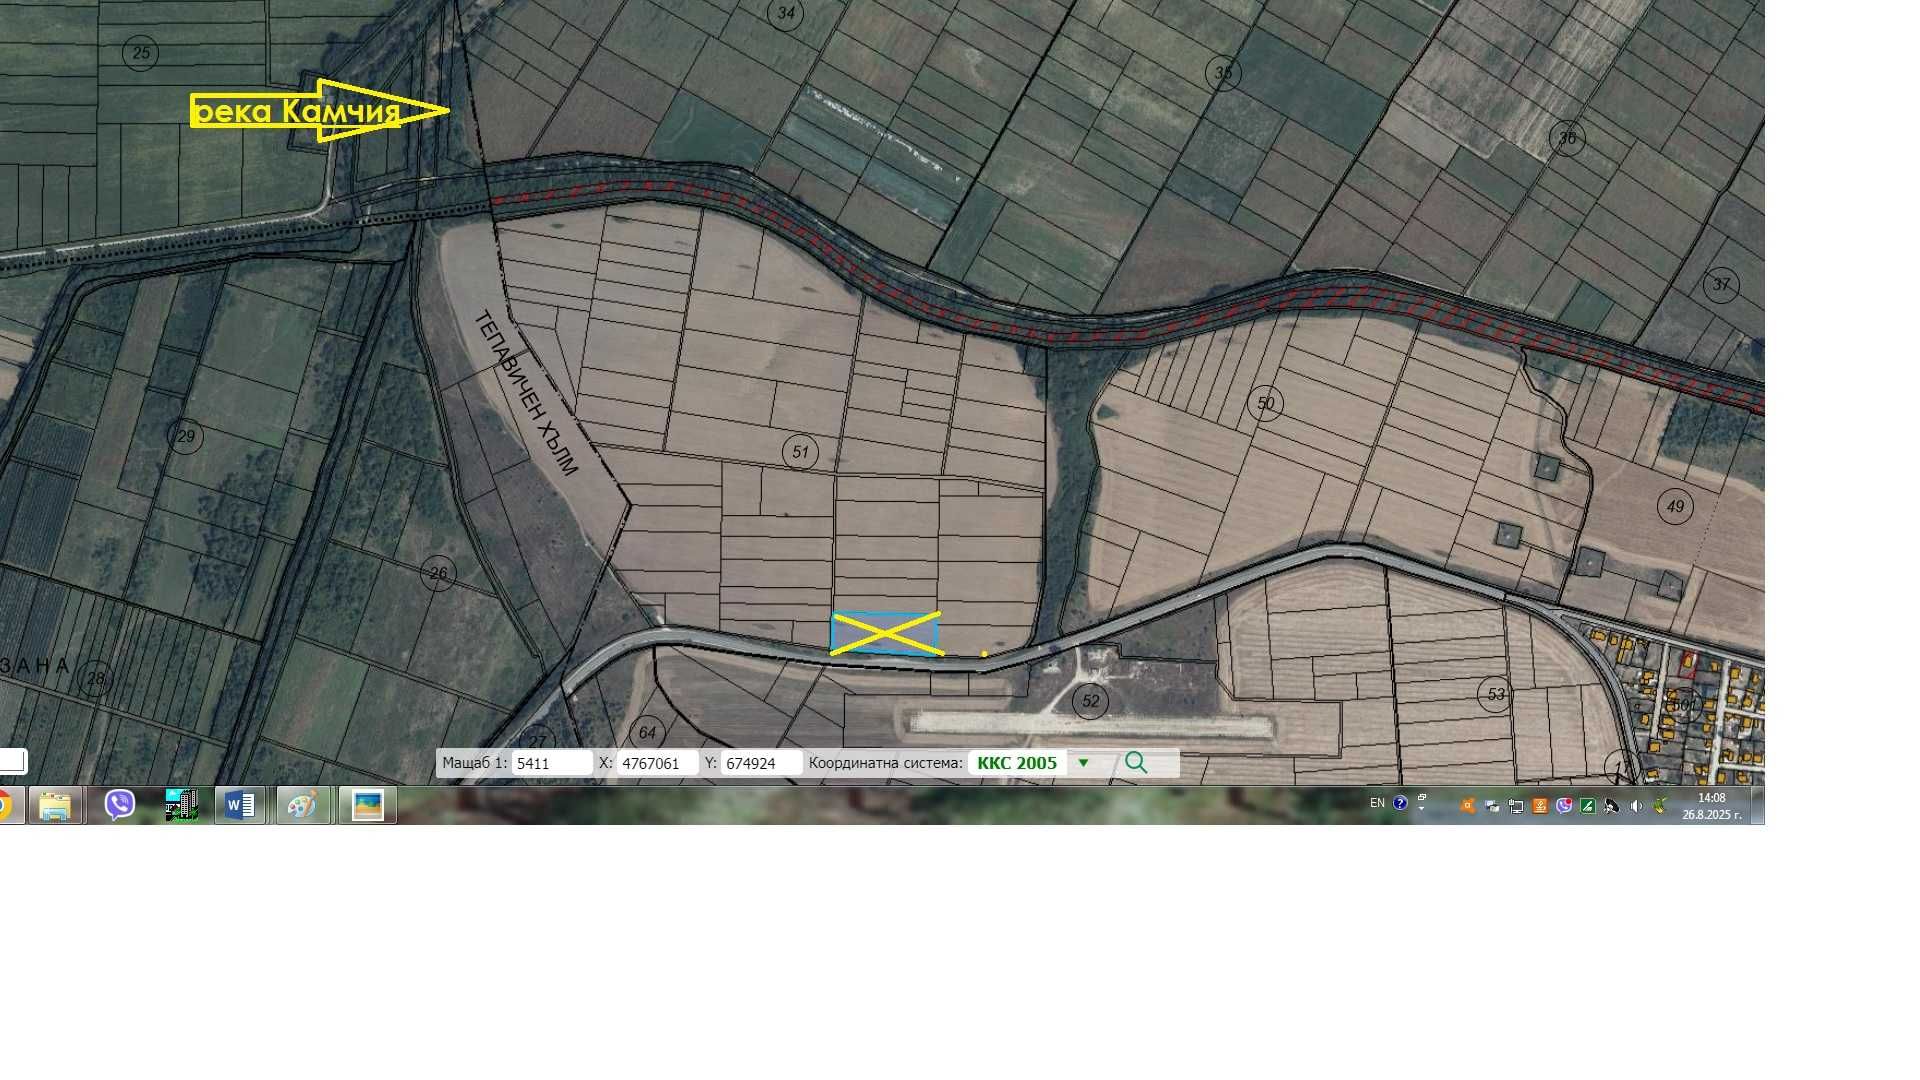Click the Y coordinate input field

click(761, 763)
